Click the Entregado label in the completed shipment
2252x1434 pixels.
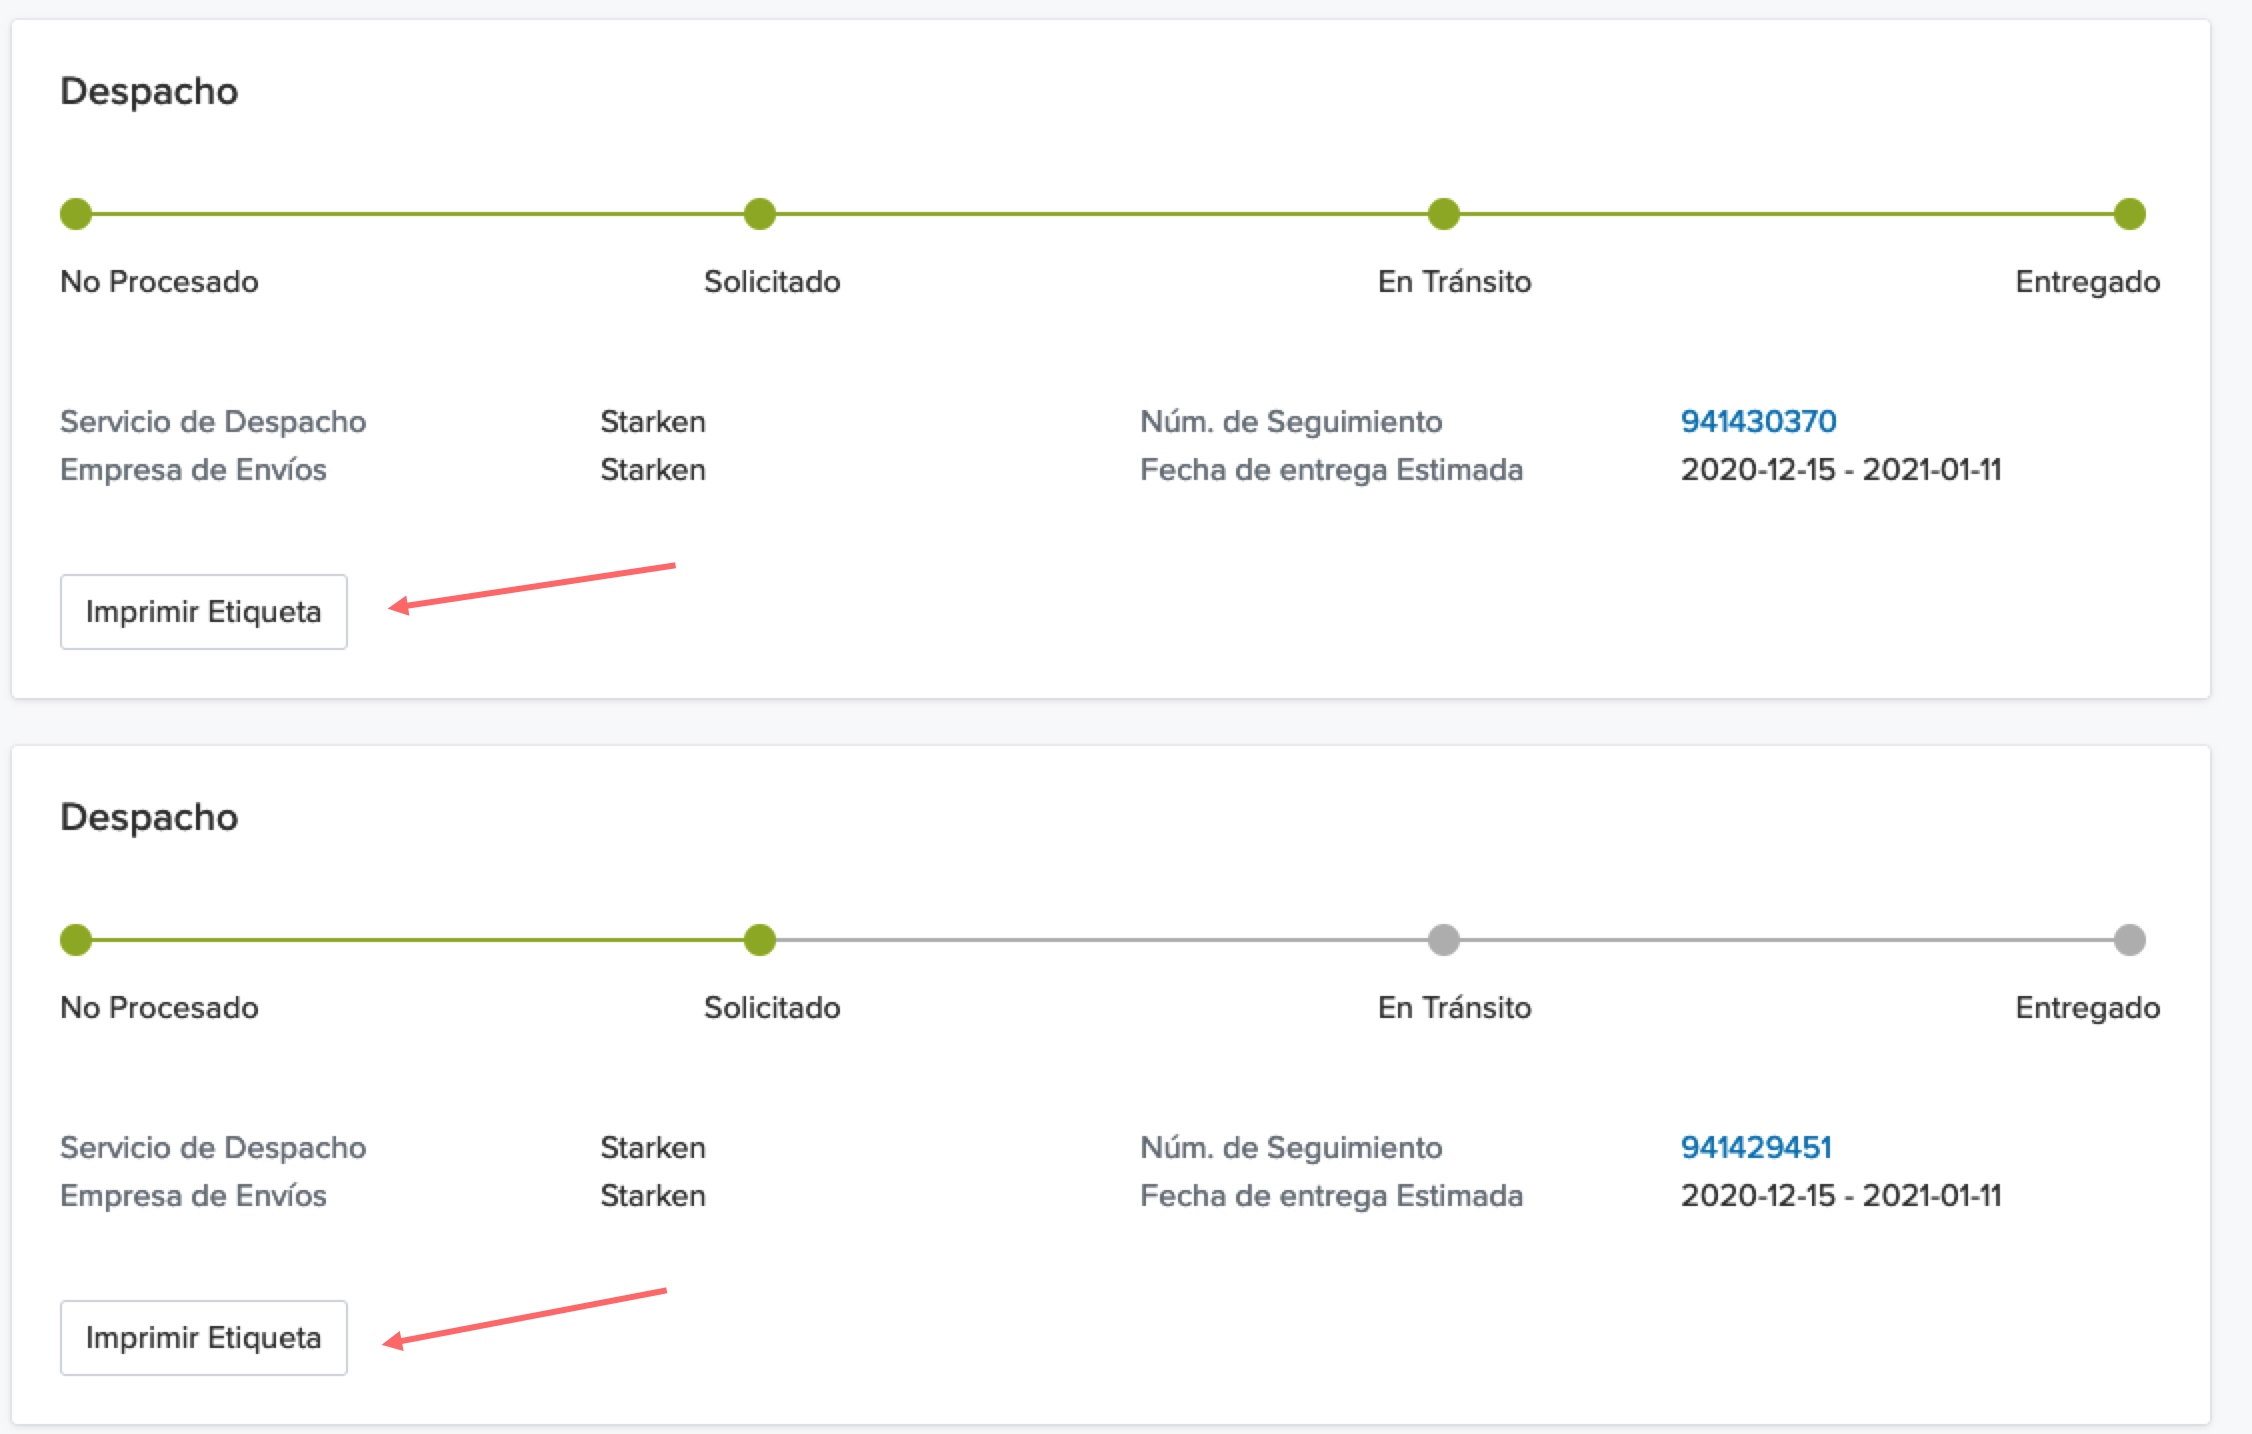coord(2087,282)
